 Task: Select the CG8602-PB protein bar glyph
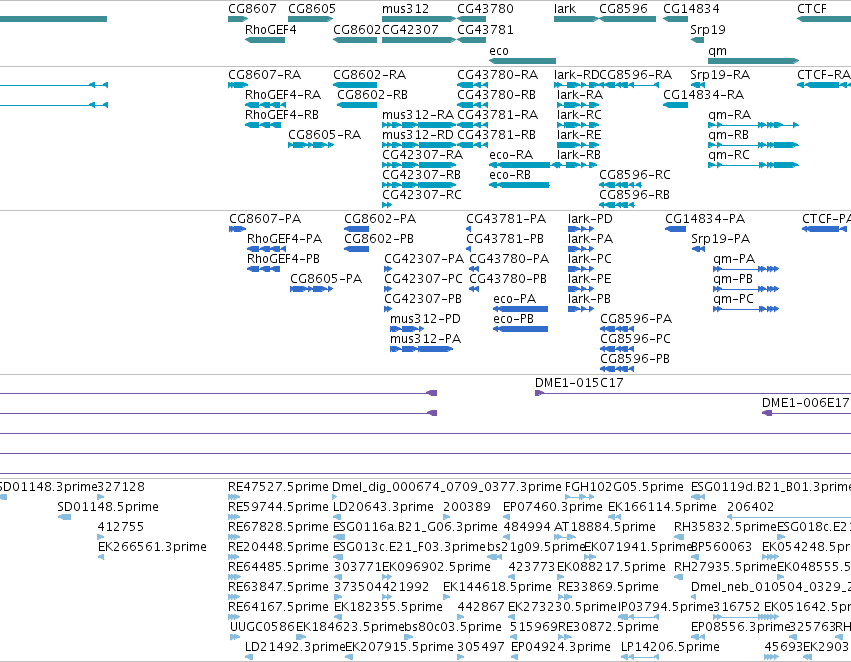point(357,249)
